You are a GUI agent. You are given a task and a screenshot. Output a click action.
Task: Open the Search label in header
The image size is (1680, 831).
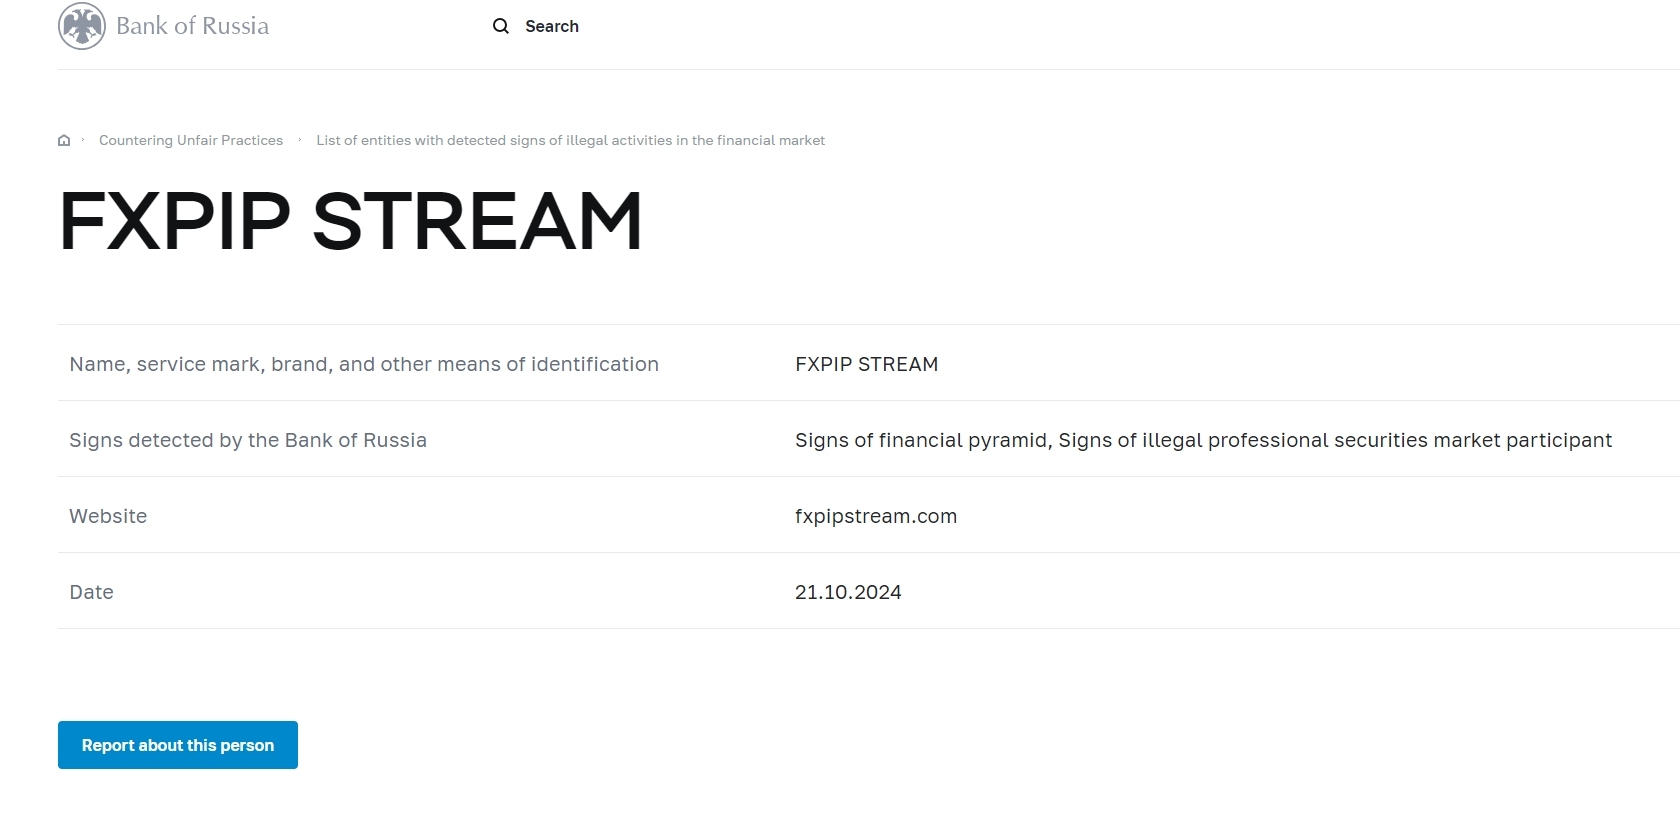(552, 26)
